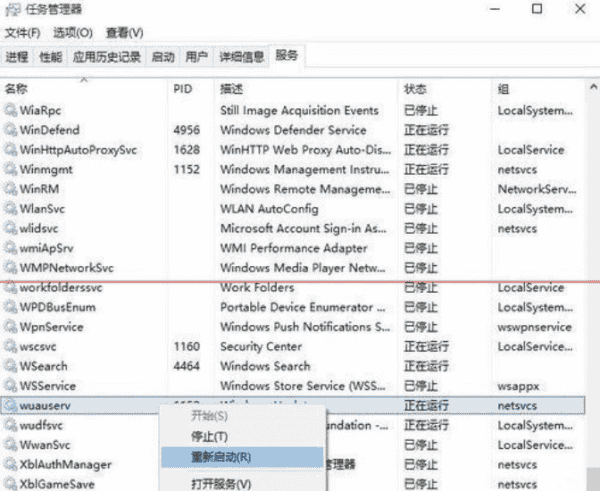The image size is (600, 491).
Task: Click the WinDefend service gear icon
Action: point(10,130)
